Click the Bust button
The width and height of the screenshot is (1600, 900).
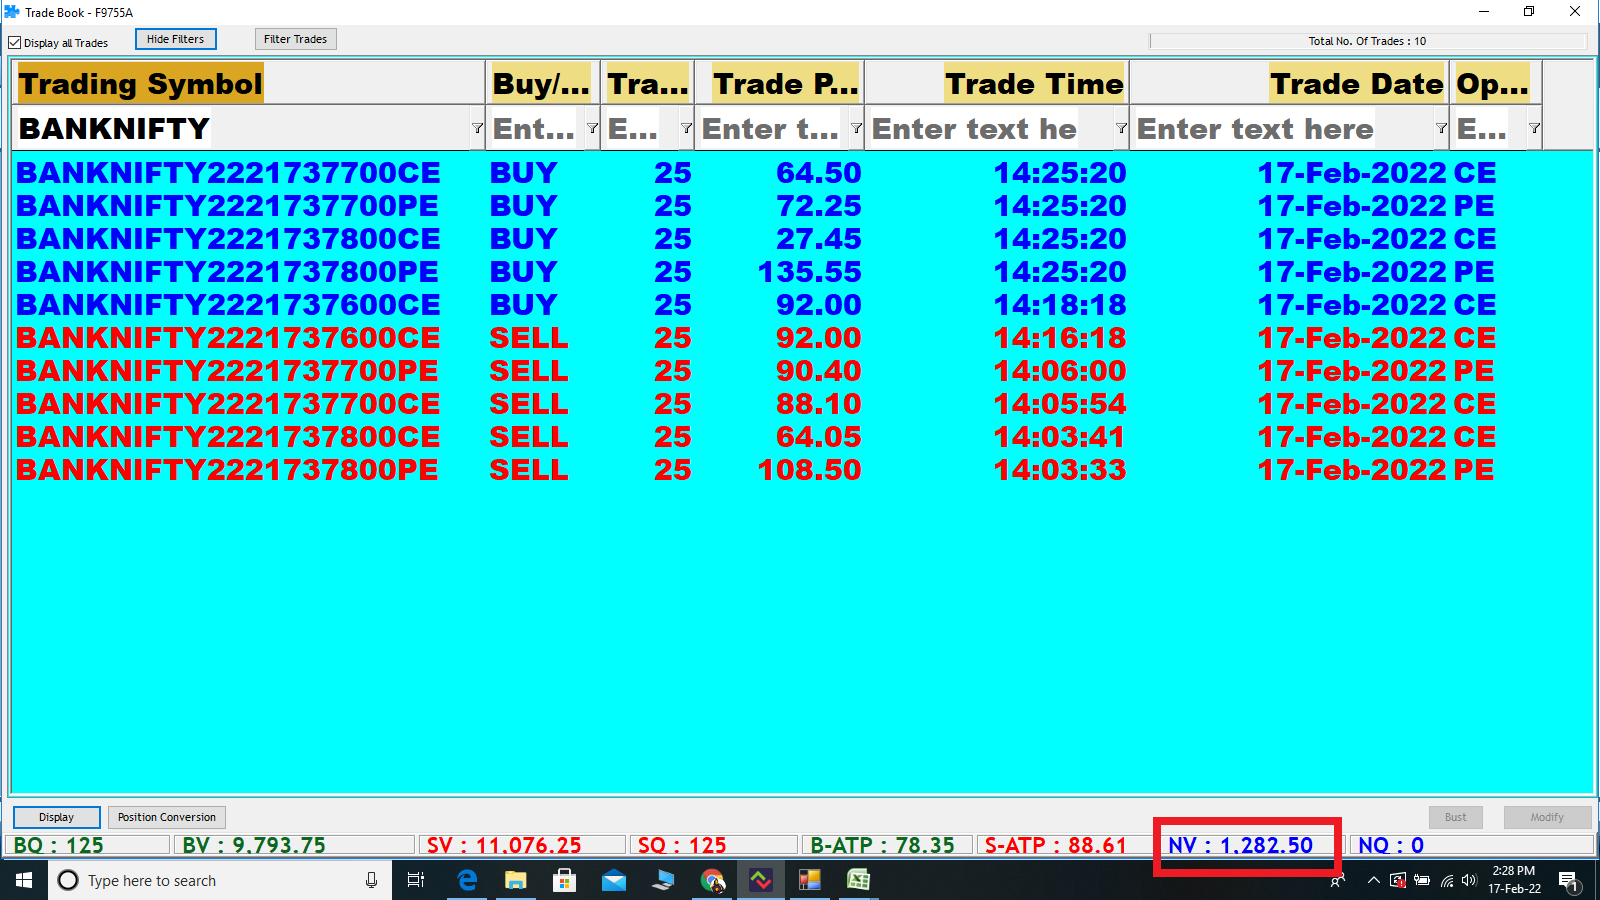click(x=1455, y=817)
